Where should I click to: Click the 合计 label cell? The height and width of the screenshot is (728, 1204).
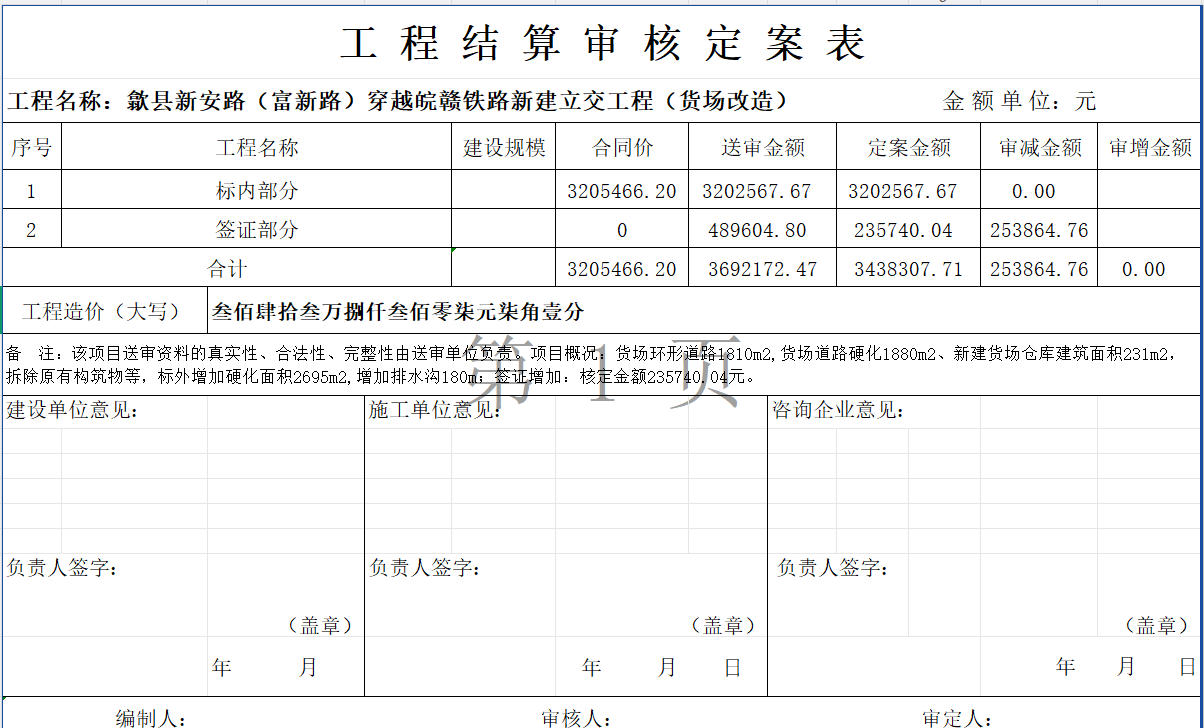click(227, 268)
